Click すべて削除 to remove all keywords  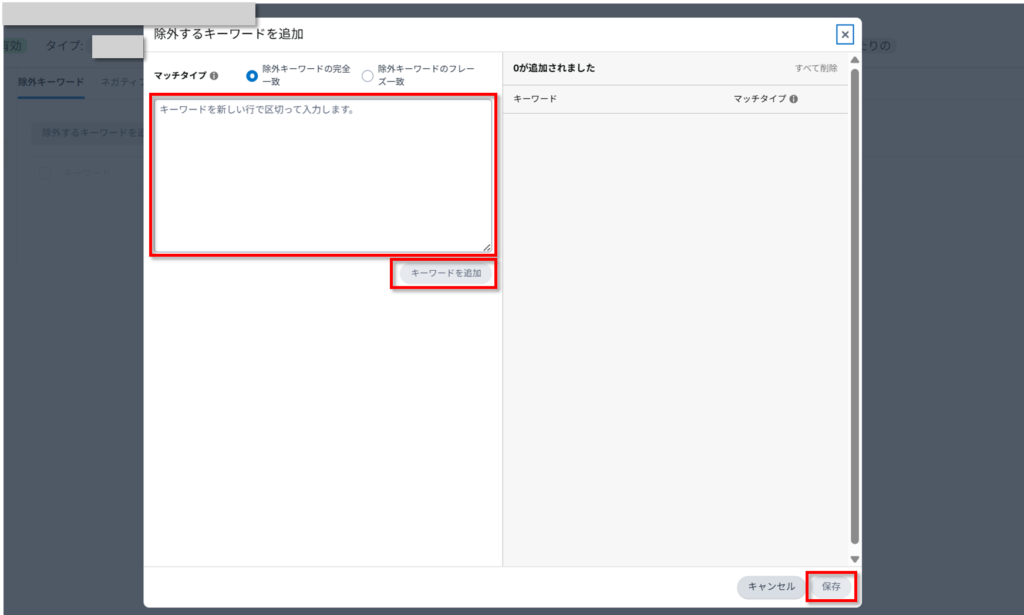coord(816,69)
